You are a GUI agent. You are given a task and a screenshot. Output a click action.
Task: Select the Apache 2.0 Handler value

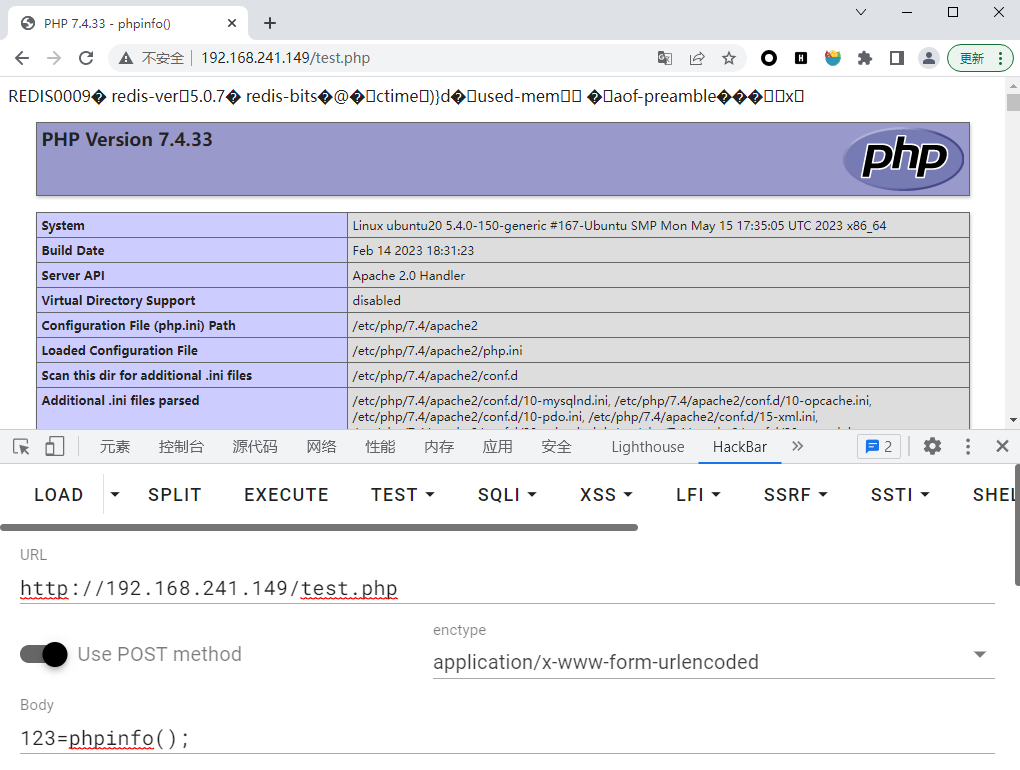click(409, 276)
